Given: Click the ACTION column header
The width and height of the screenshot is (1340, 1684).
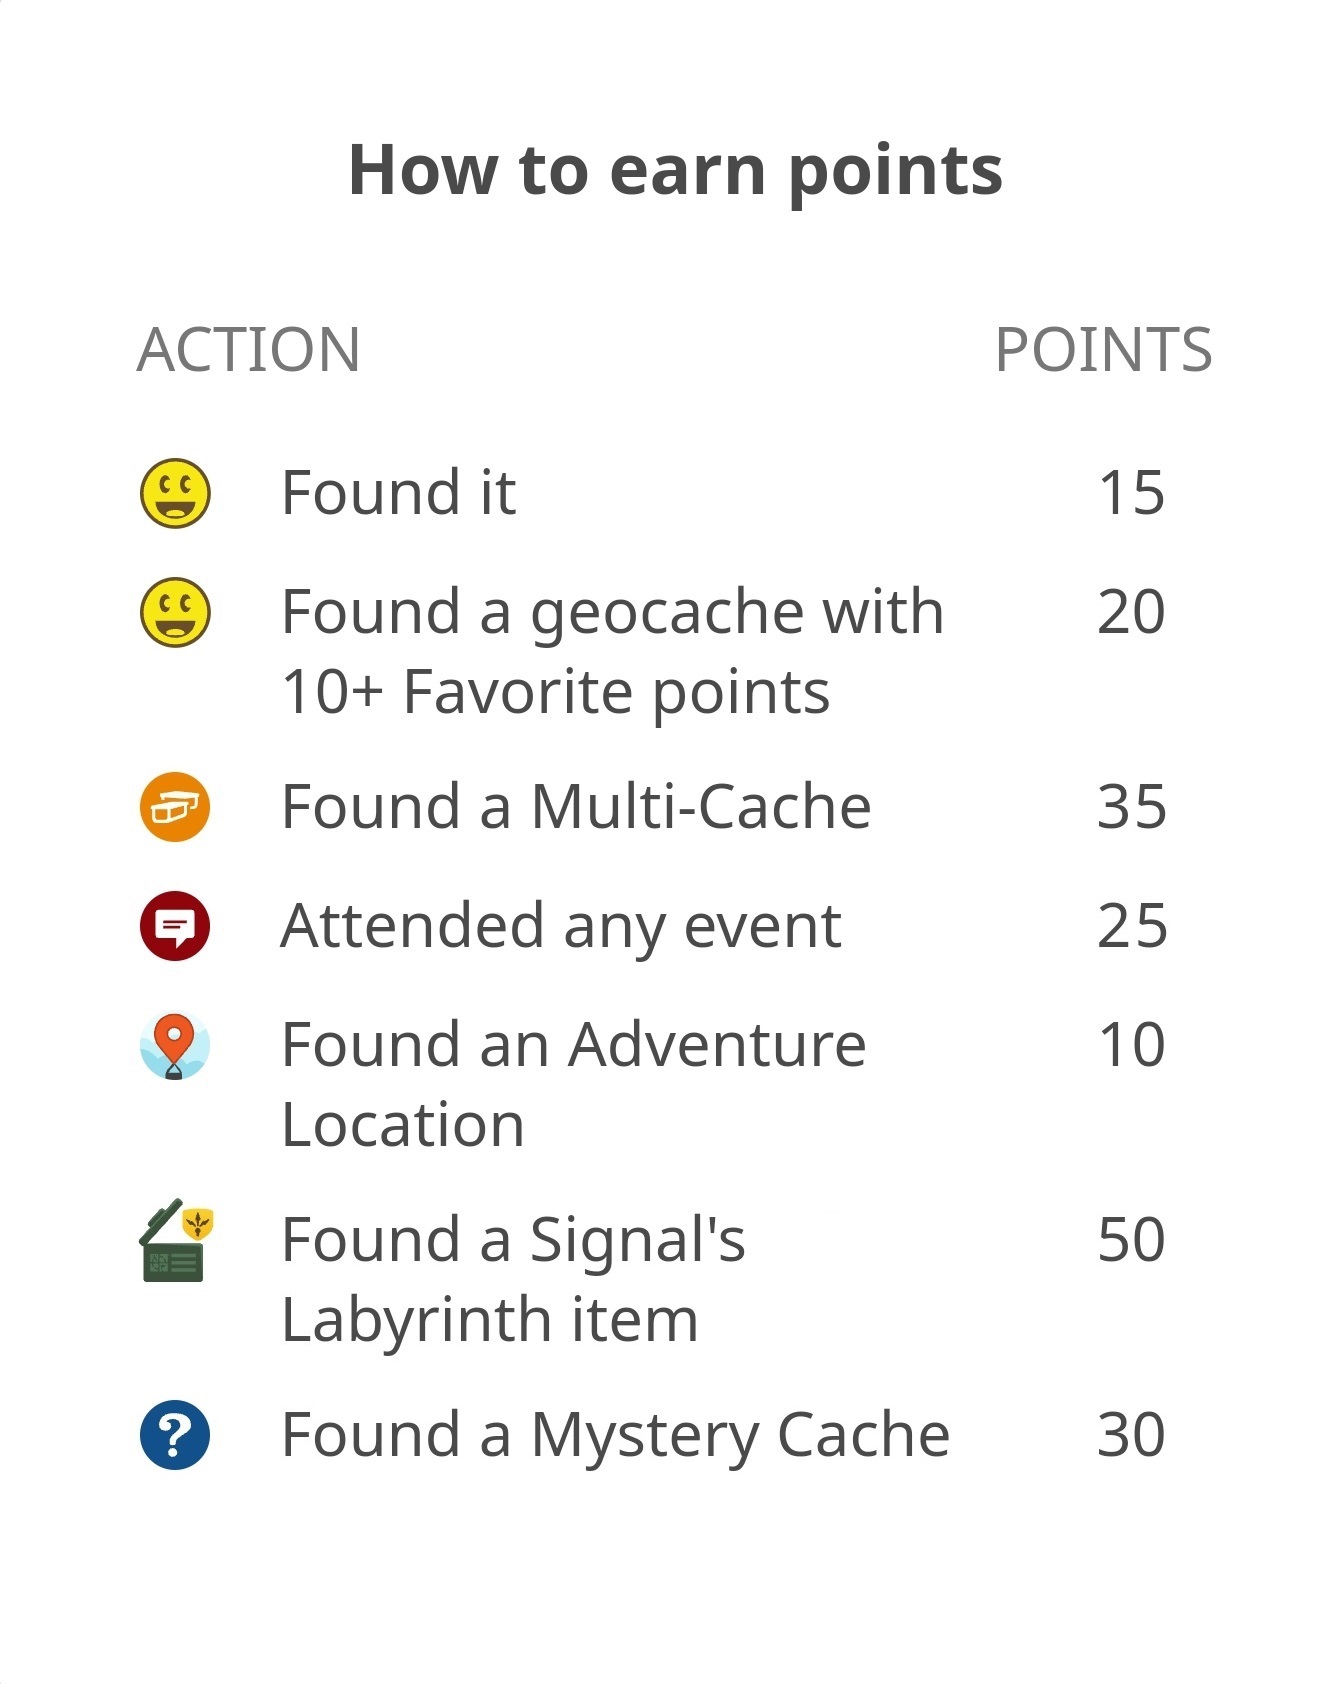Looking at the screenshot, I should coord(248,349).
